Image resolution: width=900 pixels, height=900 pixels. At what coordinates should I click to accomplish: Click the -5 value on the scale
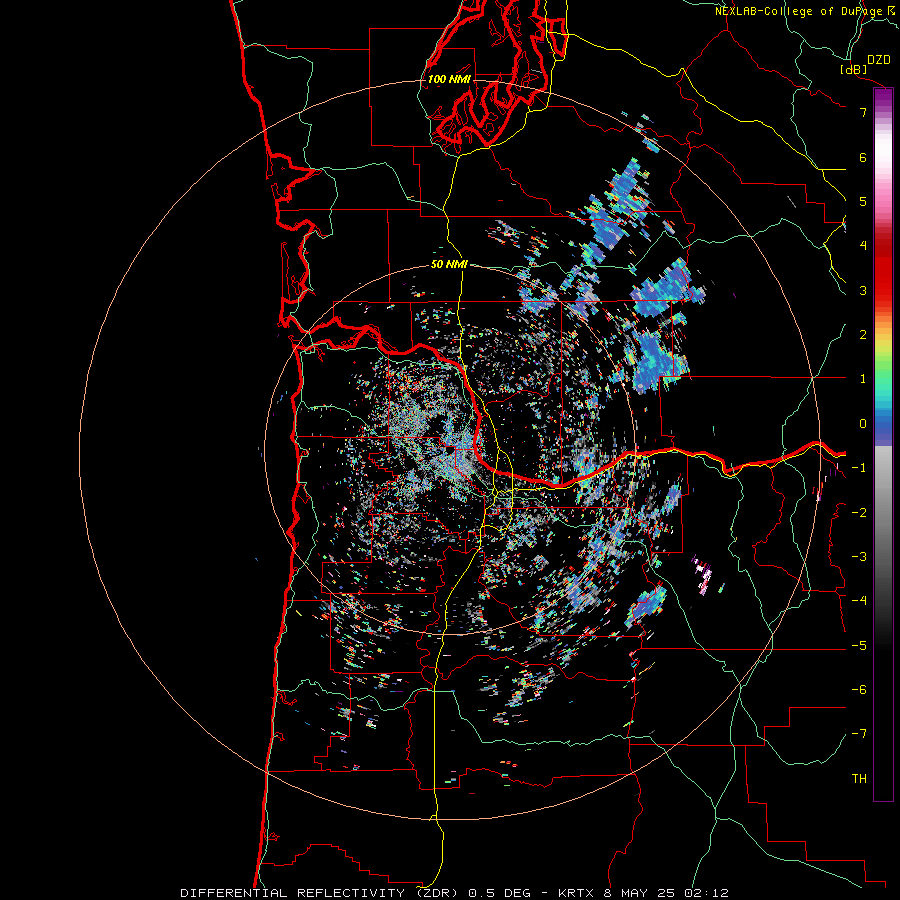tap(859, 646)
